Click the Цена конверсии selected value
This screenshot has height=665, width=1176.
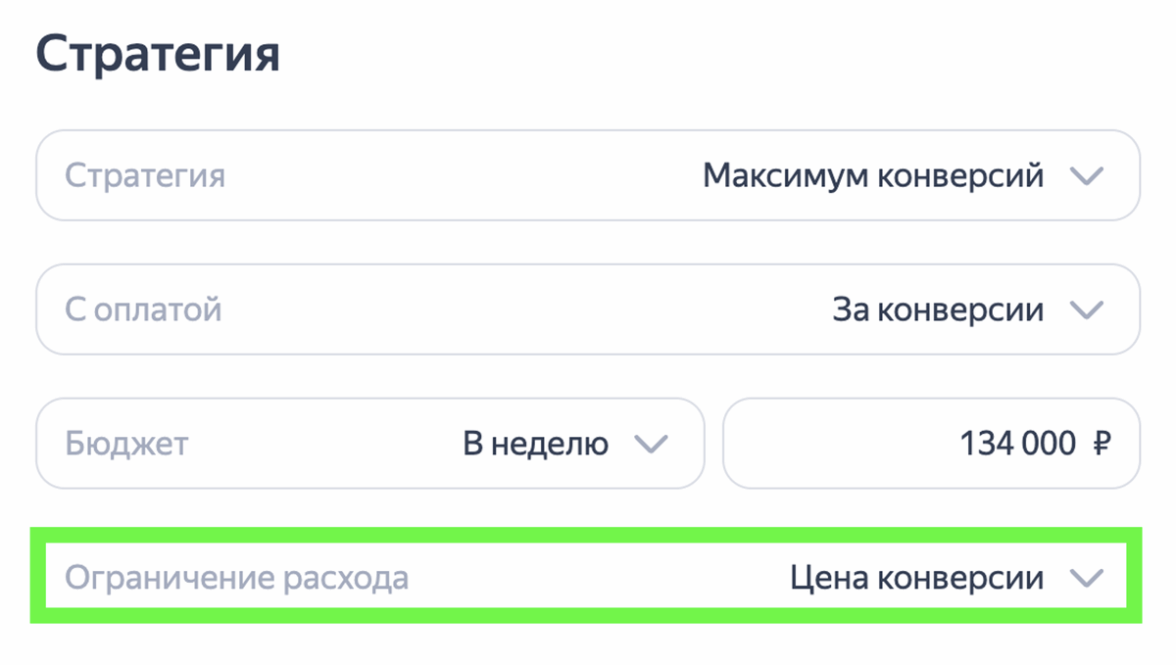[917, 578]
